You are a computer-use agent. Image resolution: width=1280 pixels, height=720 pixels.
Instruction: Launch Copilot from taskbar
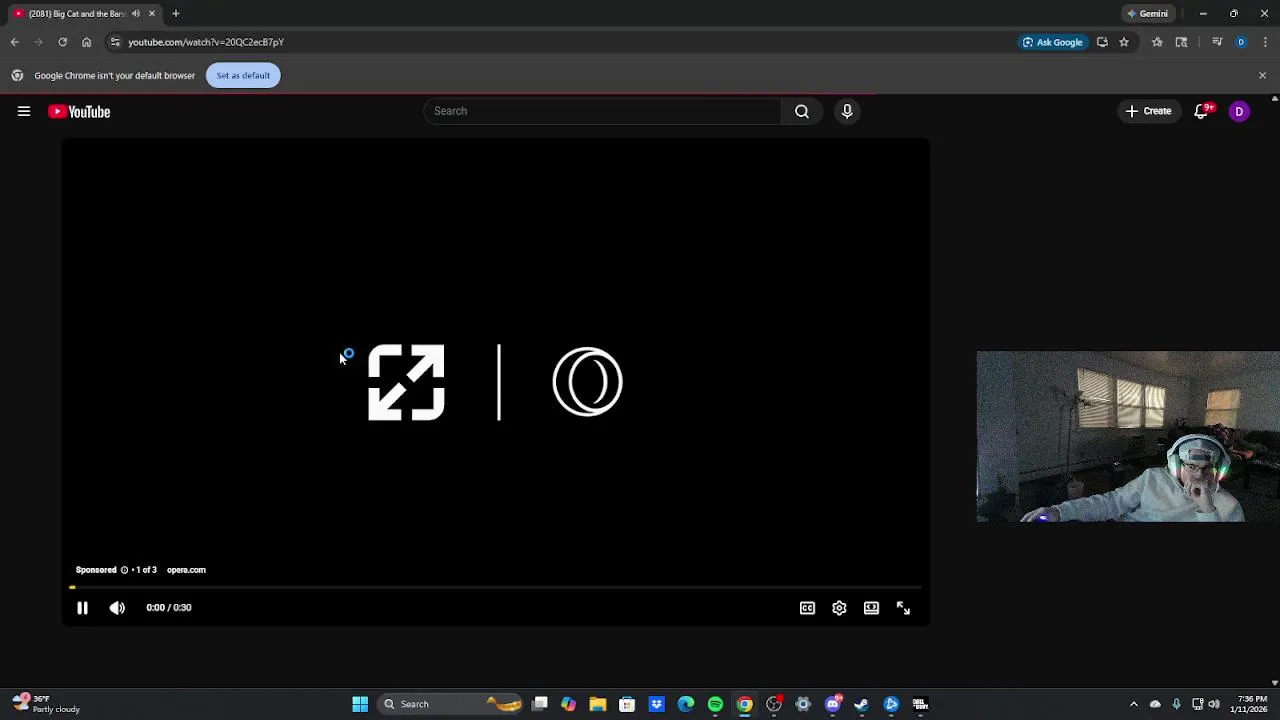(x=568, y=704)
